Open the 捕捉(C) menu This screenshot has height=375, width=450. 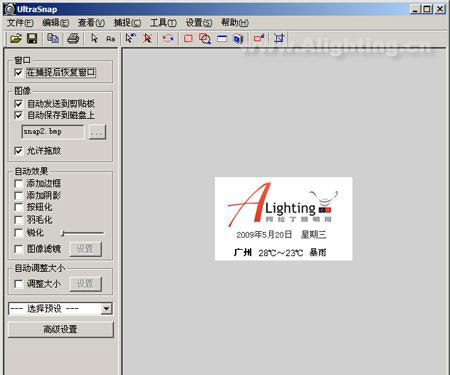127,23
